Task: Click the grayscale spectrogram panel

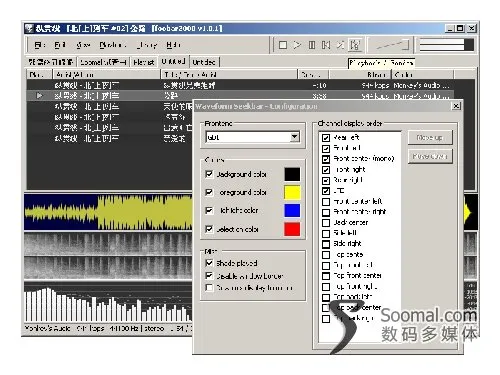Action: pos(108,256)
